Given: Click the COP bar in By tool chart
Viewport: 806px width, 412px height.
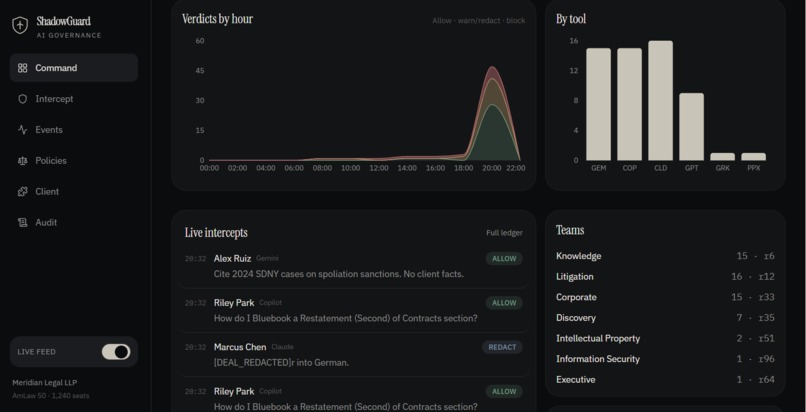Looking at the screenshot, I should pyautogui.click(x=629, y=104).
